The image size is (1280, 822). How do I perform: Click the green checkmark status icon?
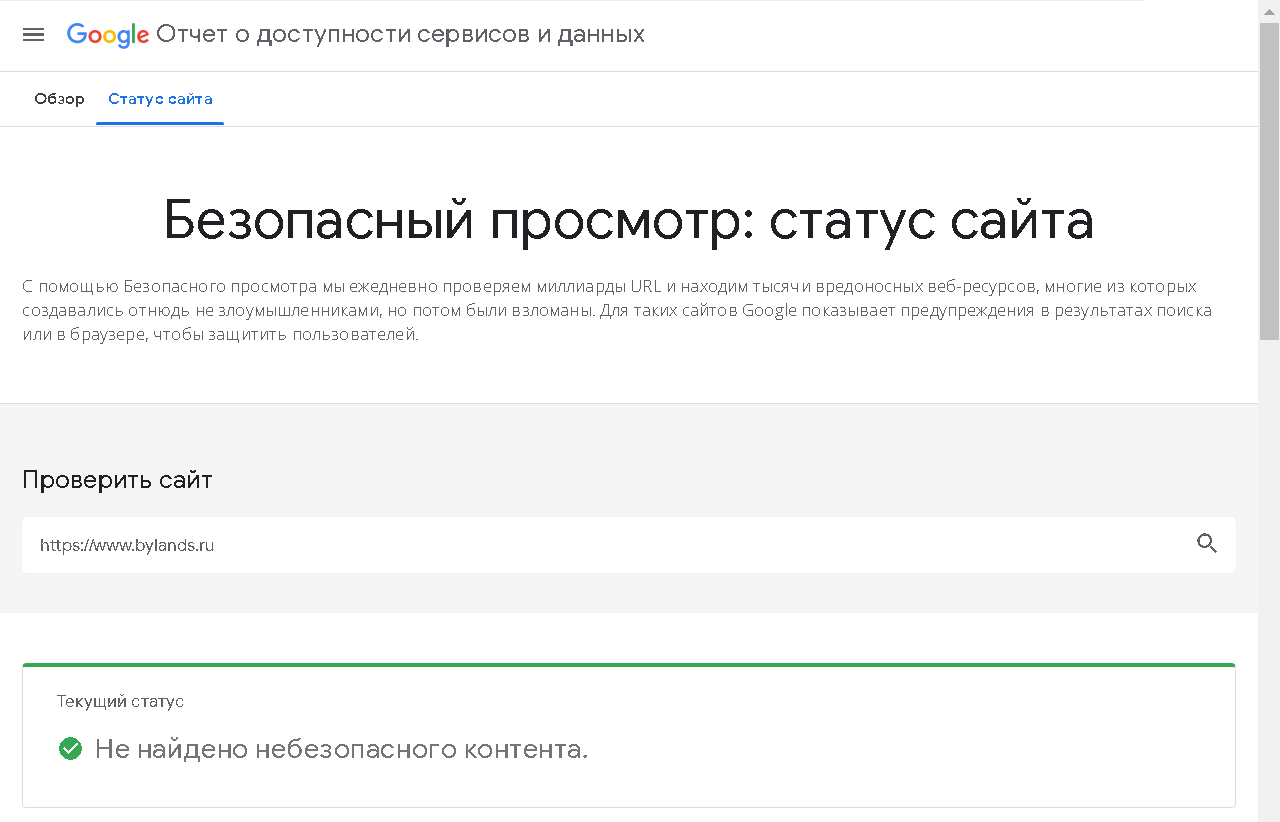tap(70, 749)
